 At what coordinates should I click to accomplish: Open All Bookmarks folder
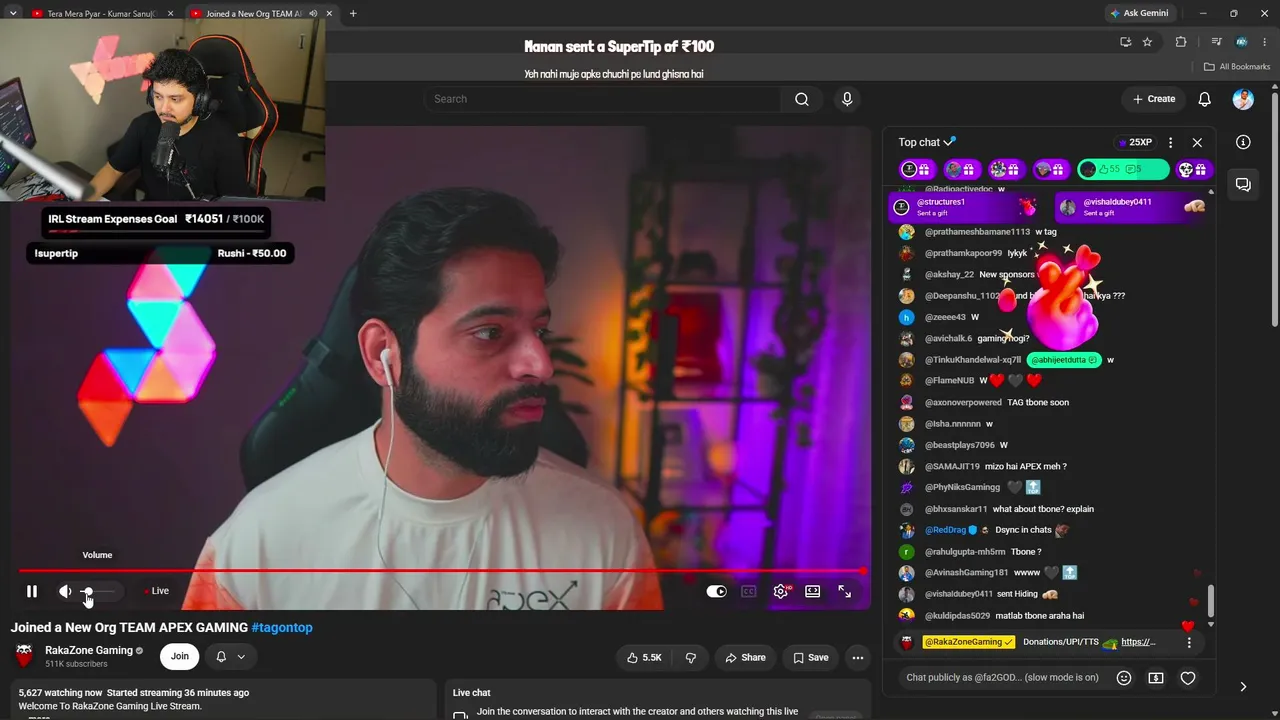coord(1237,67)
